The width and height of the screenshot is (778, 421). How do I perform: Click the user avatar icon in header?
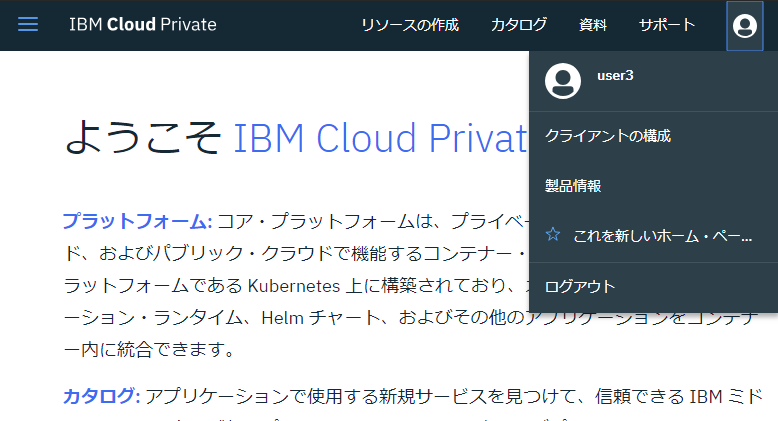click(x=745, y=26)
